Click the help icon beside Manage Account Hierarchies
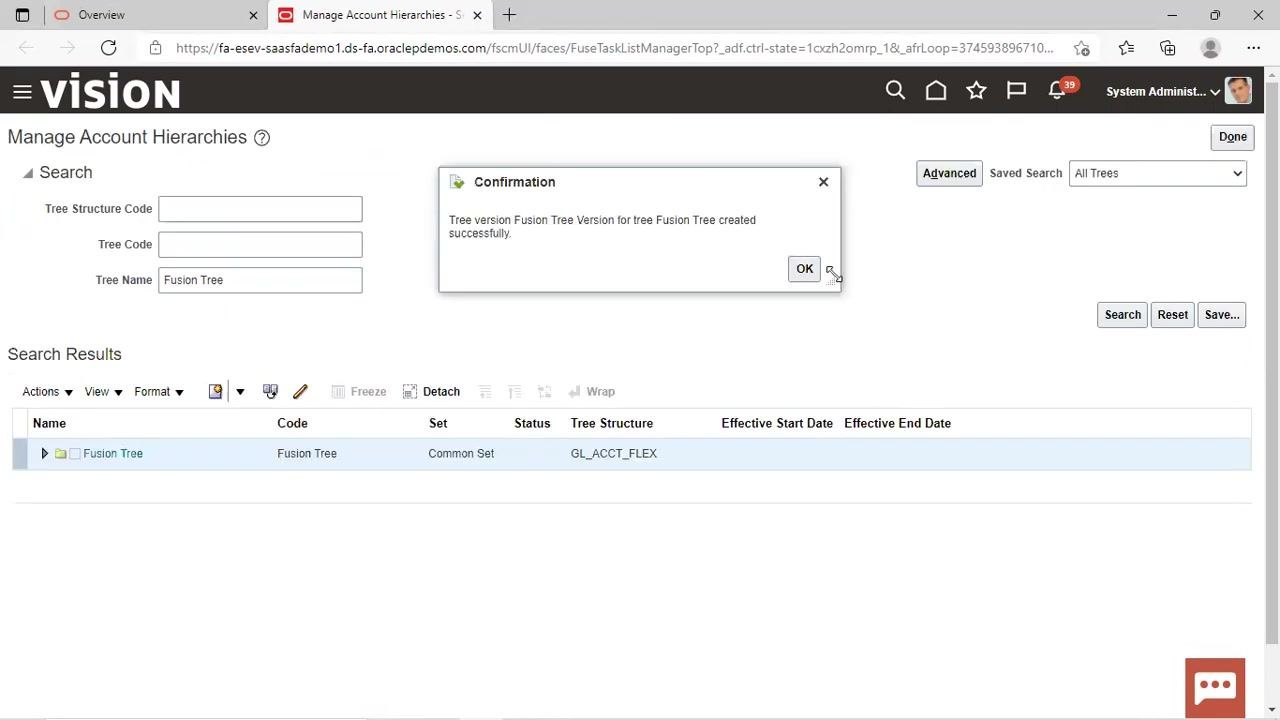 coord(262,138)
